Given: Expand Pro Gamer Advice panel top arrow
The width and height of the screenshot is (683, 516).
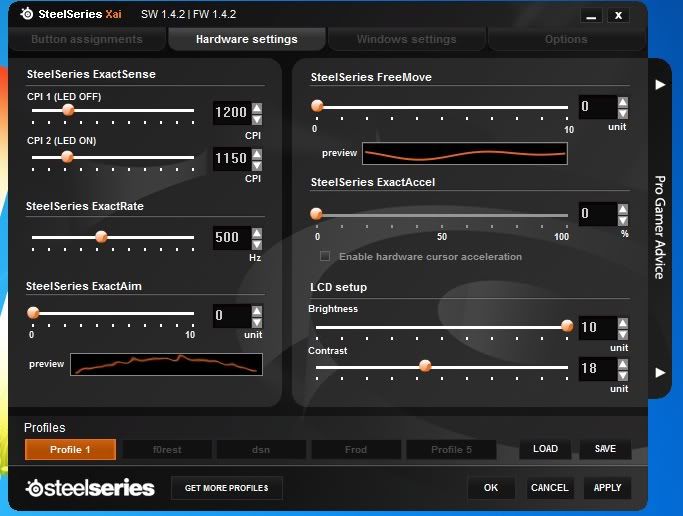Looking at the screenshot, I should click(660, 84).
